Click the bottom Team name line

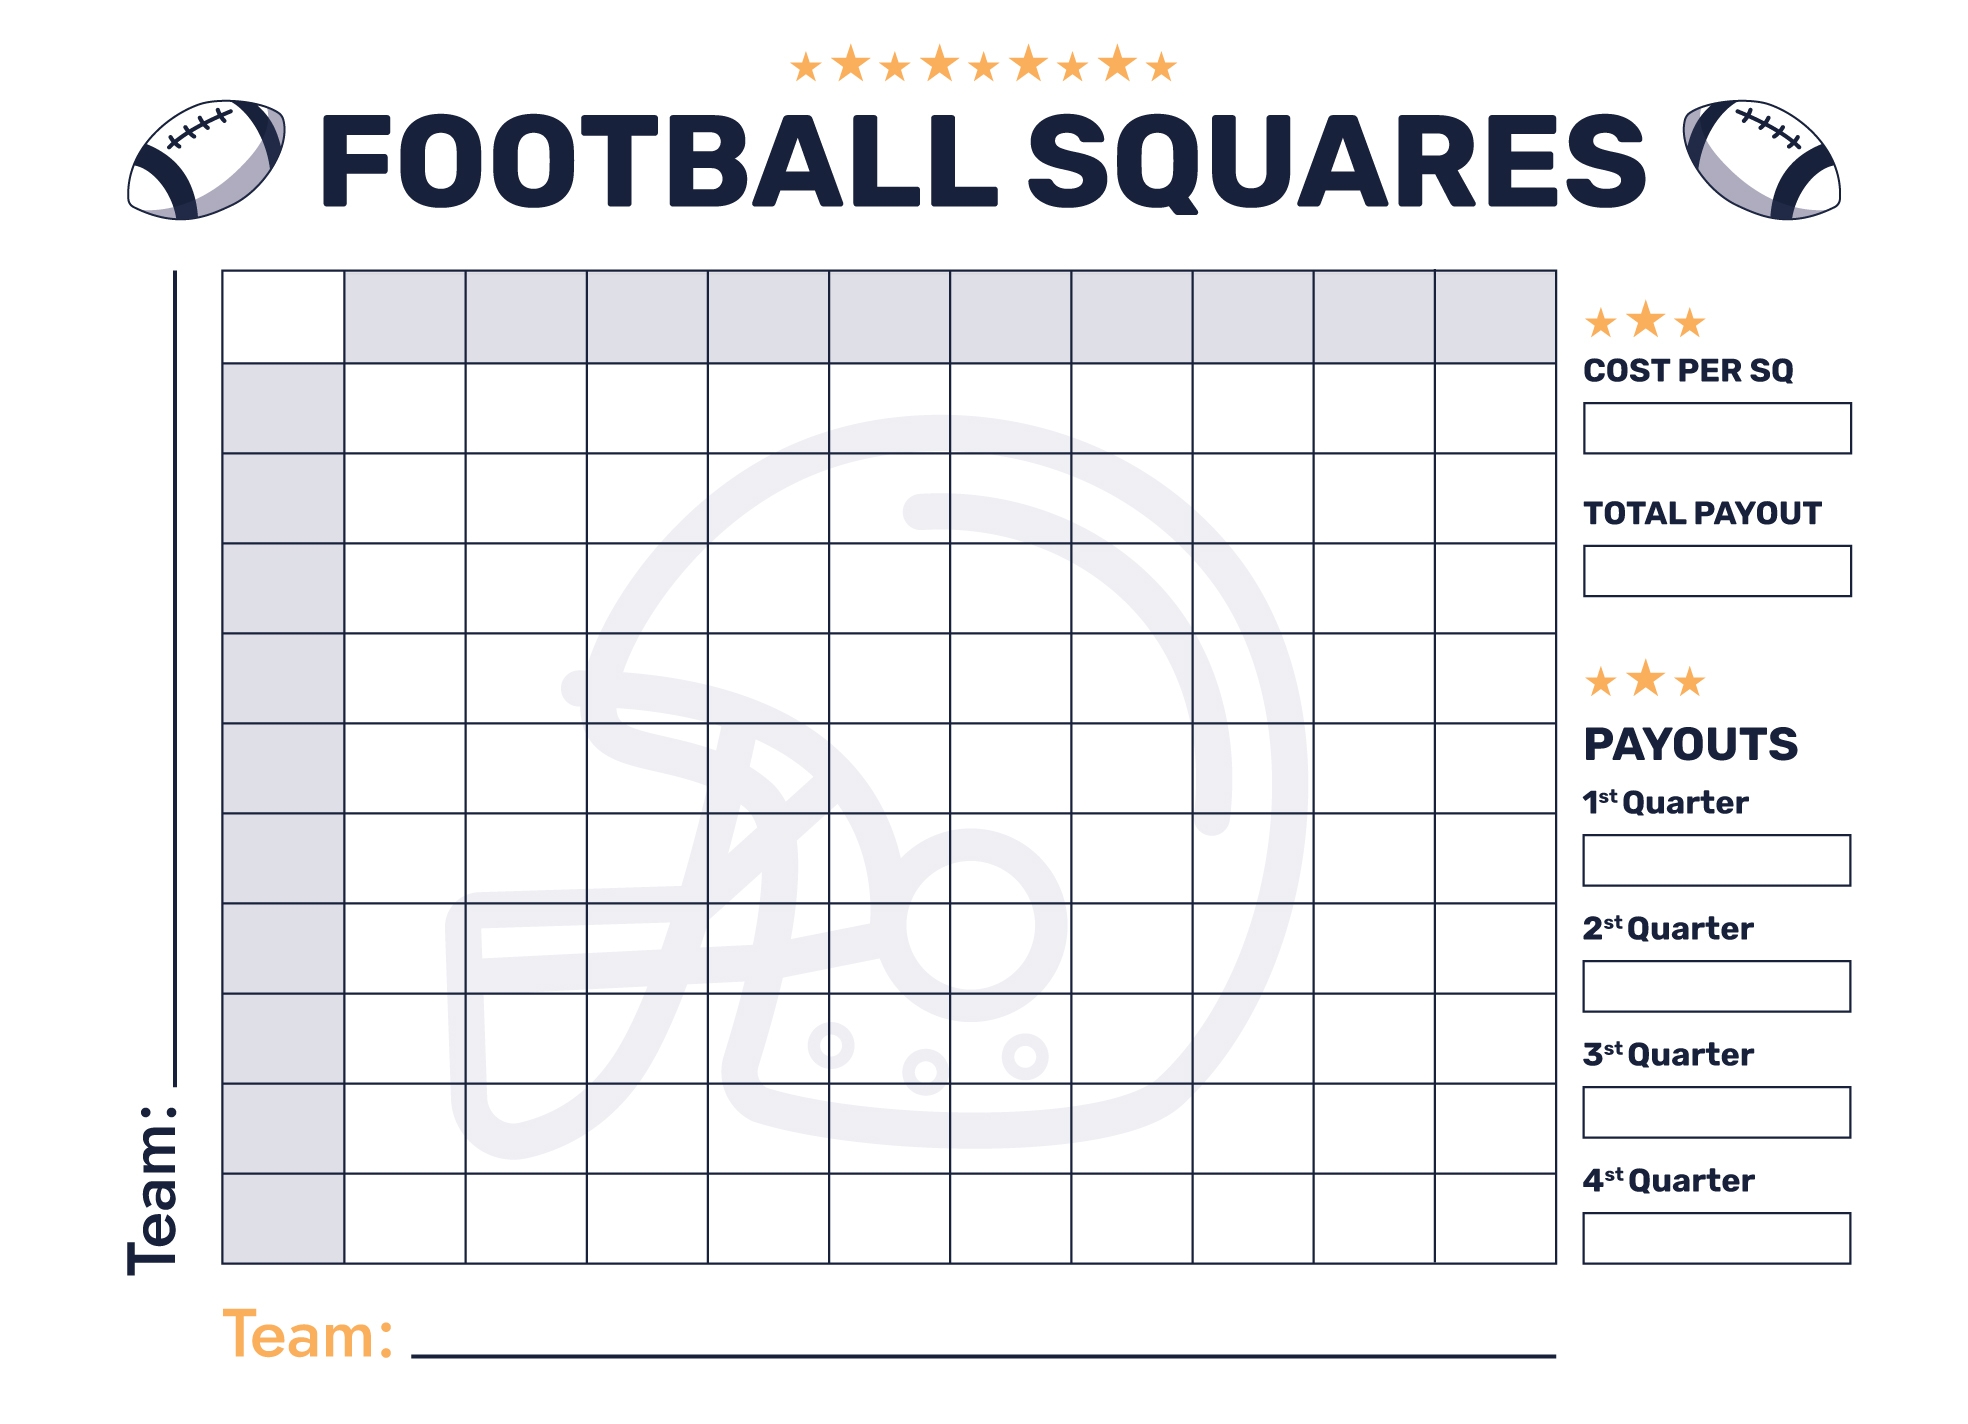(x=983, y=1355)
